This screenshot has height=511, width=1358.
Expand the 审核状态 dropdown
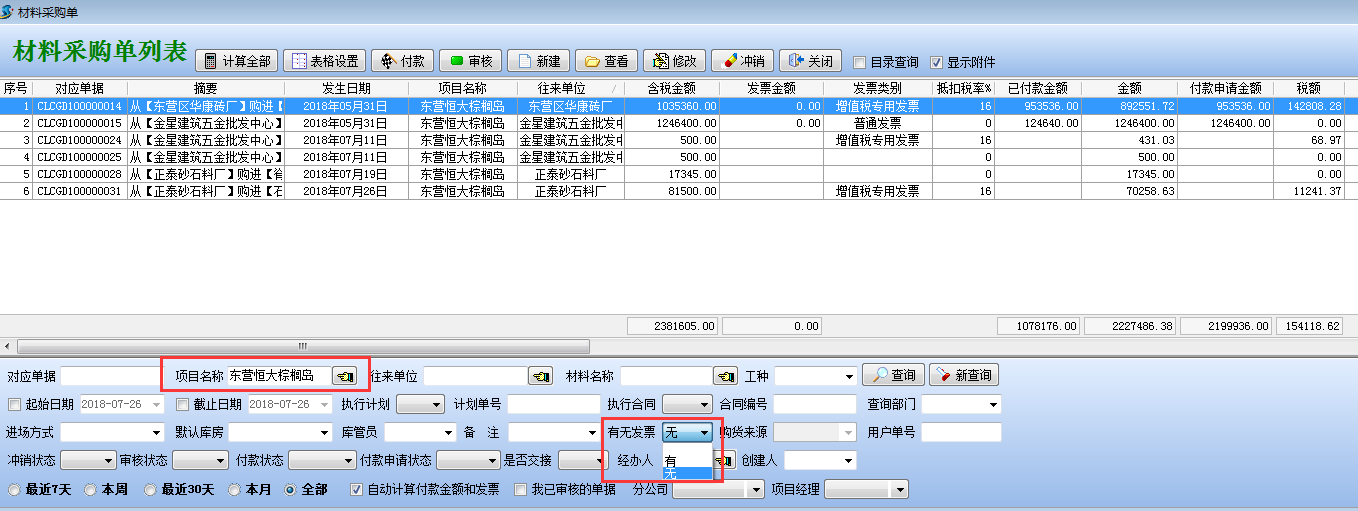219,461
